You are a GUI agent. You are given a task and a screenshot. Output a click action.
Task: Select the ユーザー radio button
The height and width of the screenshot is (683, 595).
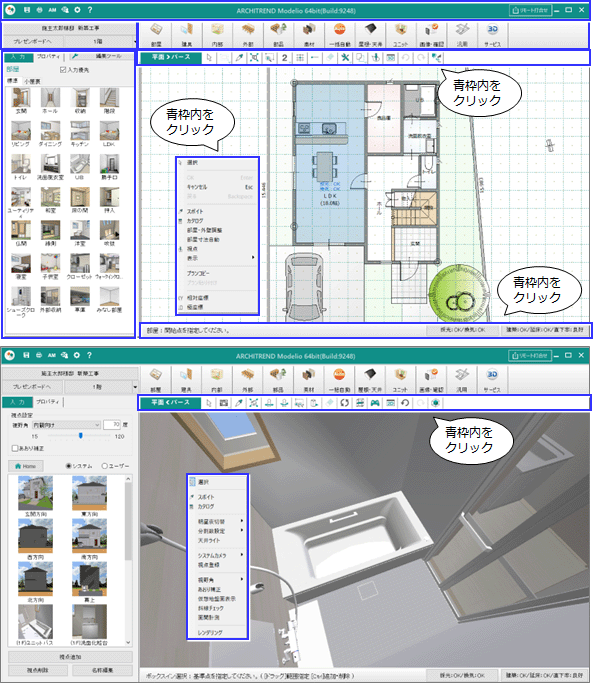pyautogui.click(x=105, y=466)
